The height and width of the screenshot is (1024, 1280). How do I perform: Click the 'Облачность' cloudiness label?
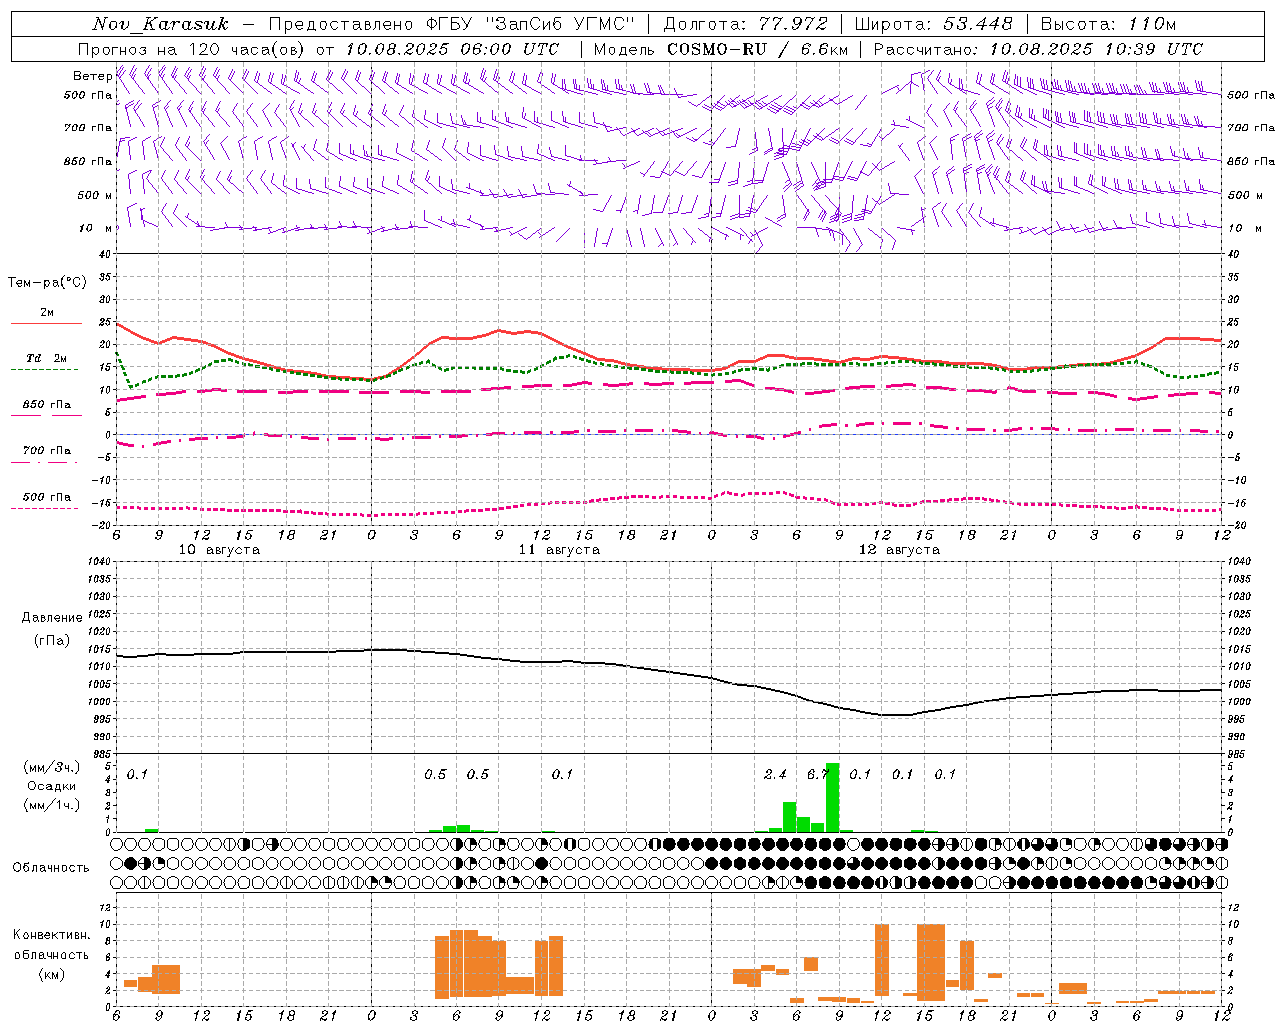51,868
